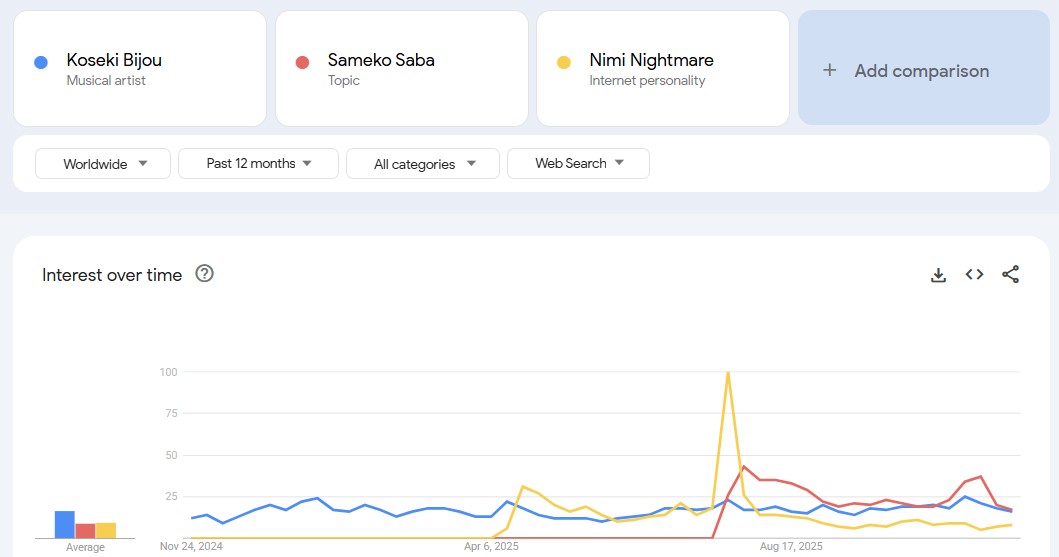Viewport: 1059px width, 557px height.
Task: Open the help icon beside Interest over time
Action: (204, 274)
